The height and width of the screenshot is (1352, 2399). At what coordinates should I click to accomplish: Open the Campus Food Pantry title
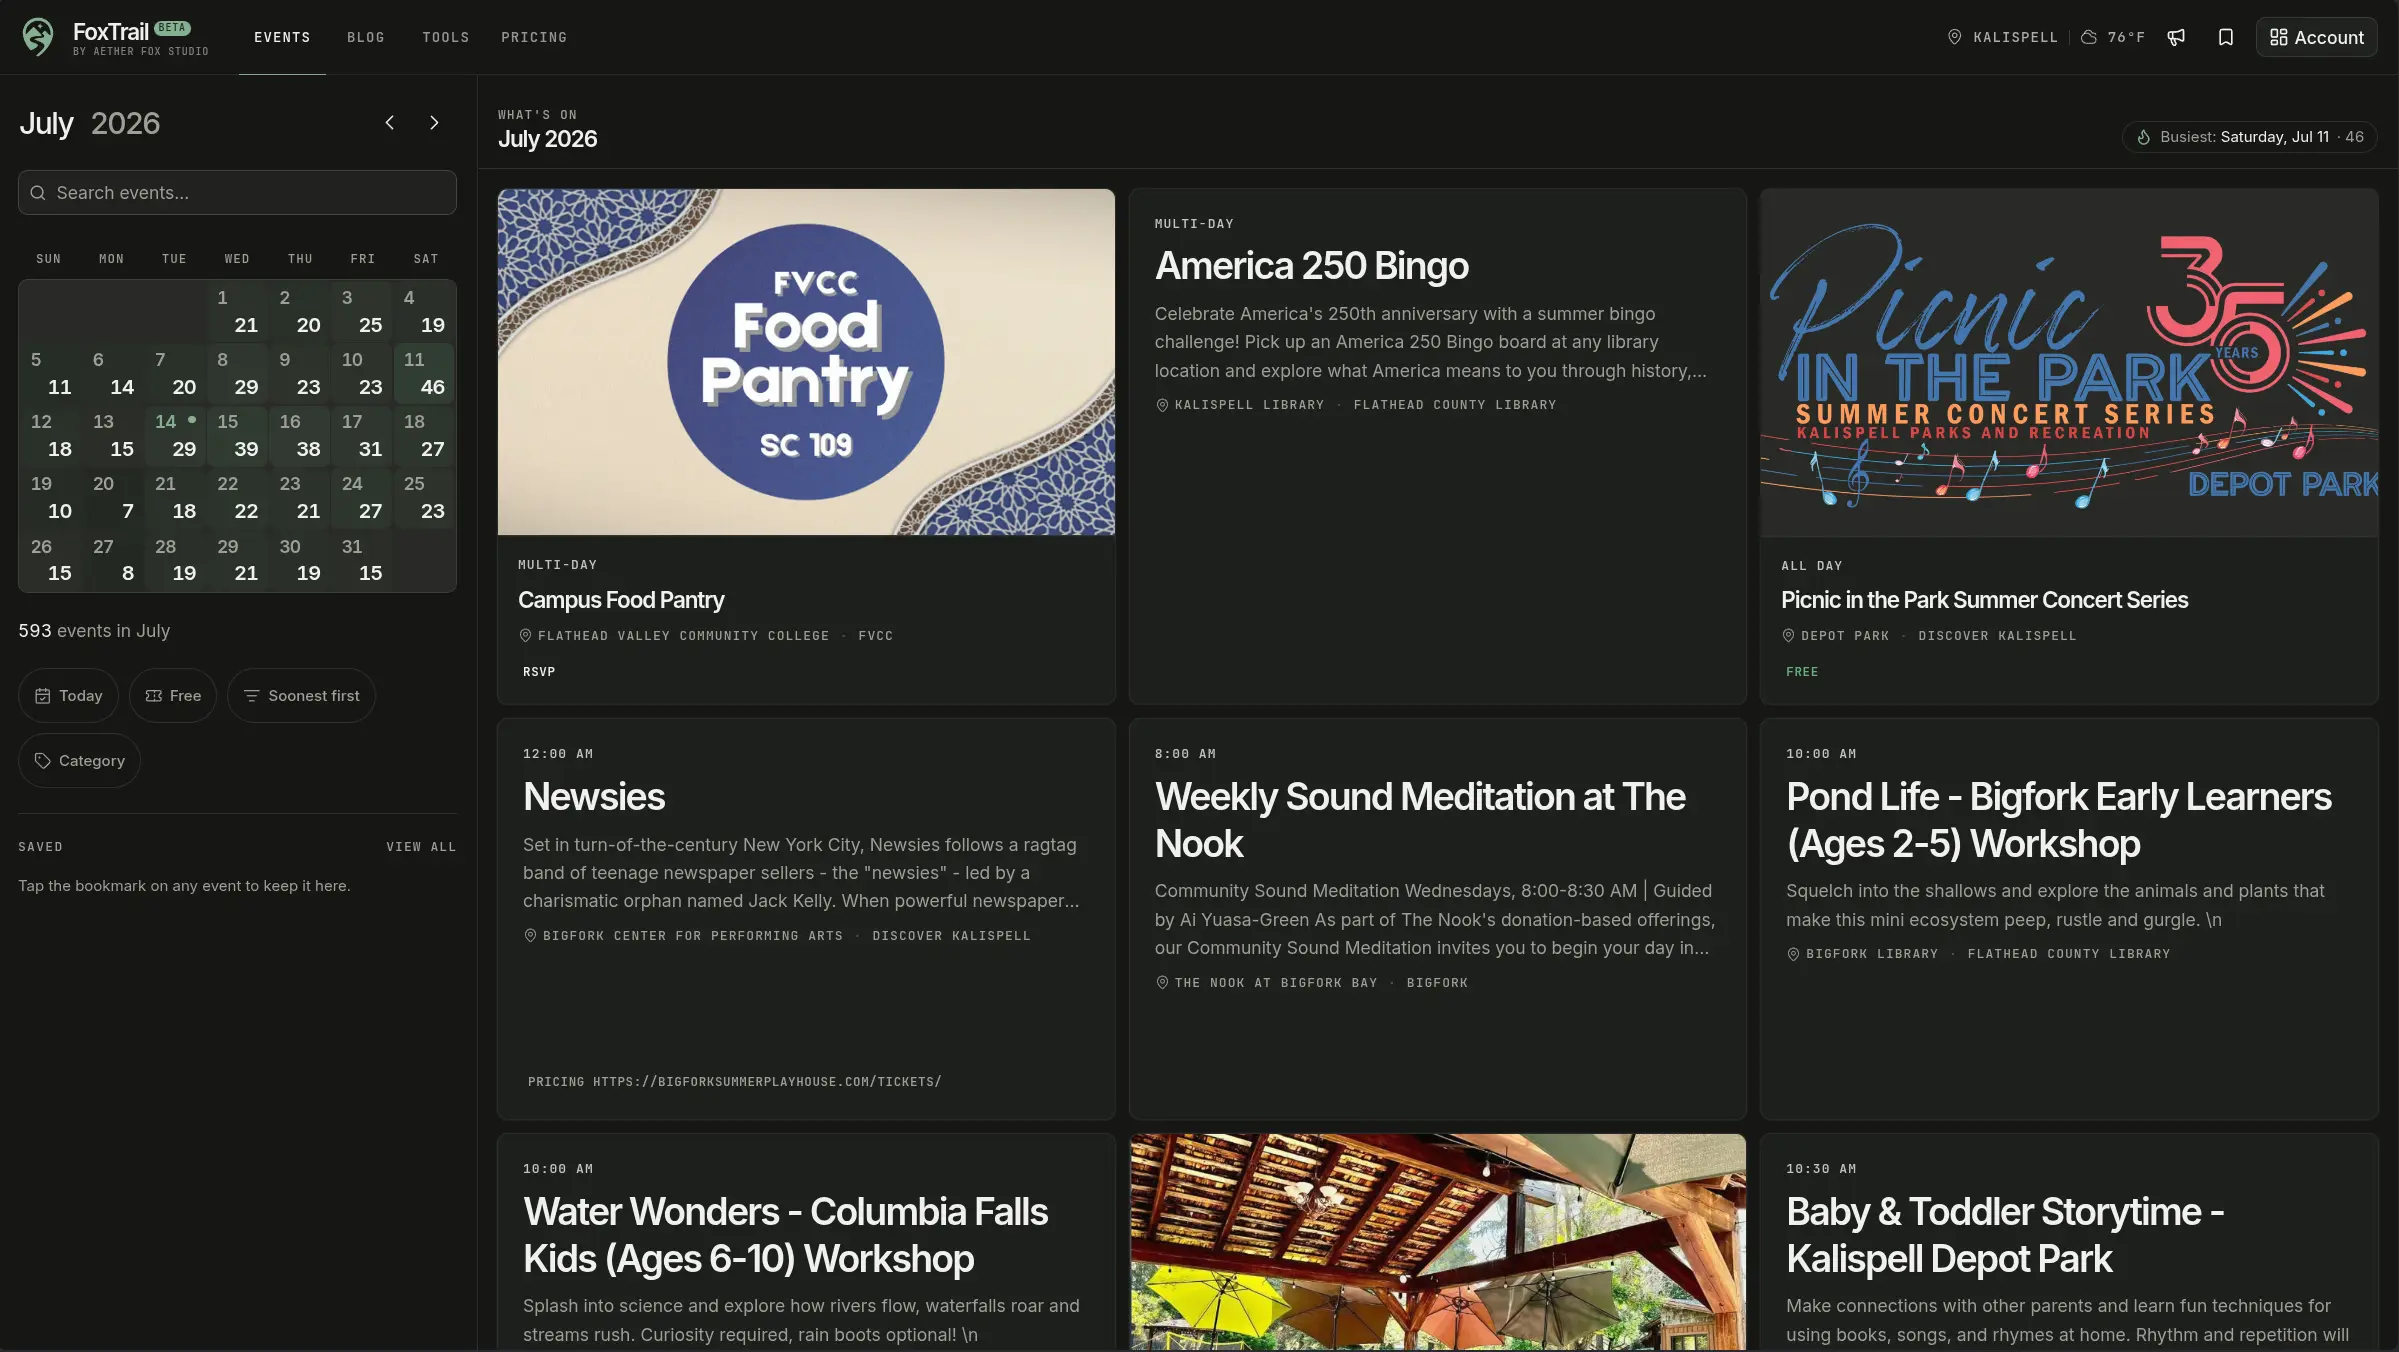pyautogui.click(x=621, y=600)
